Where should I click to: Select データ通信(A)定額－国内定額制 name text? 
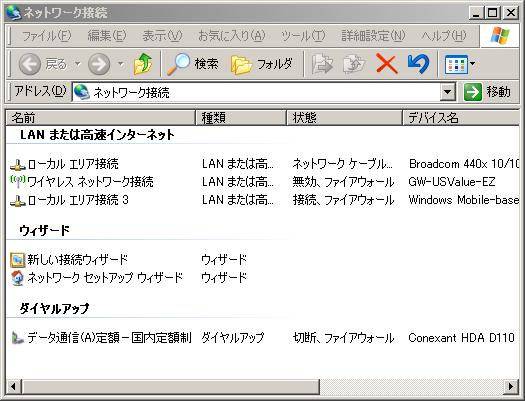tap(109, 337)
